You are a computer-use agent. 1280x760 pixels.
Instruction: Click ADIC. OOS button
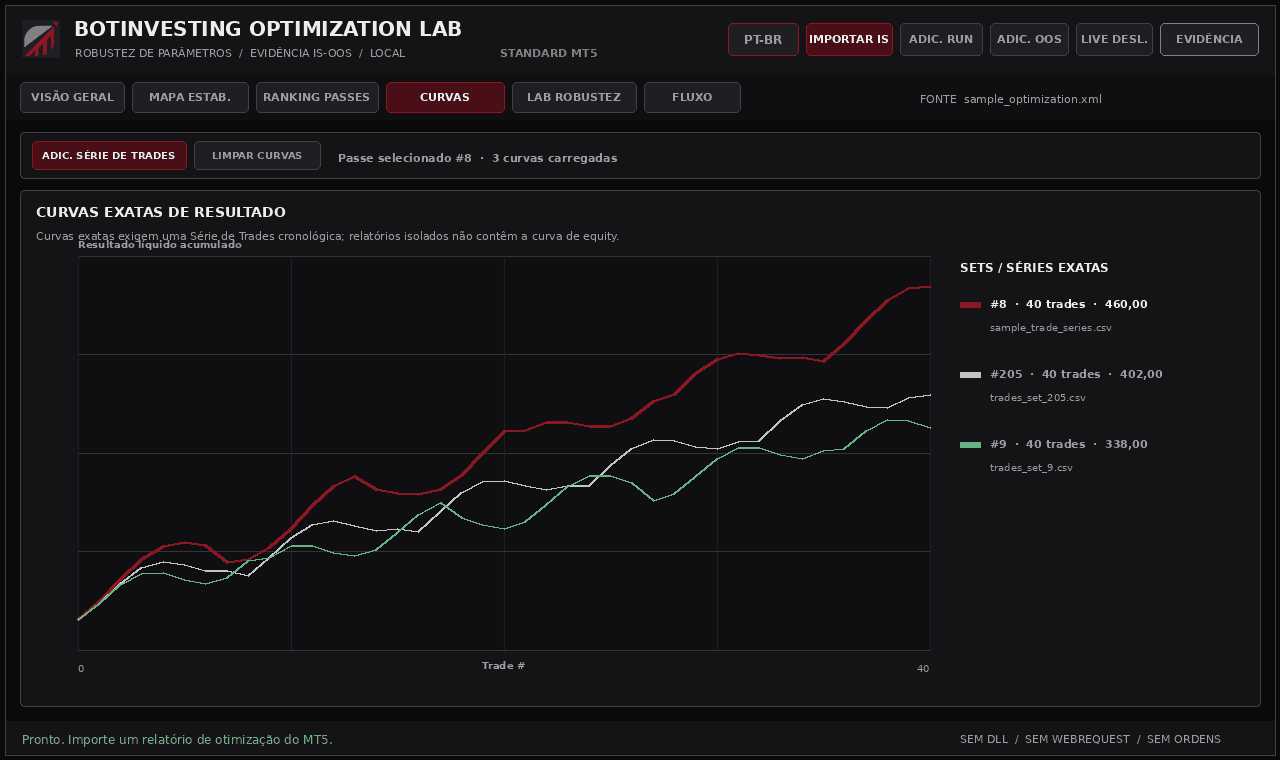coord(1029,40)
